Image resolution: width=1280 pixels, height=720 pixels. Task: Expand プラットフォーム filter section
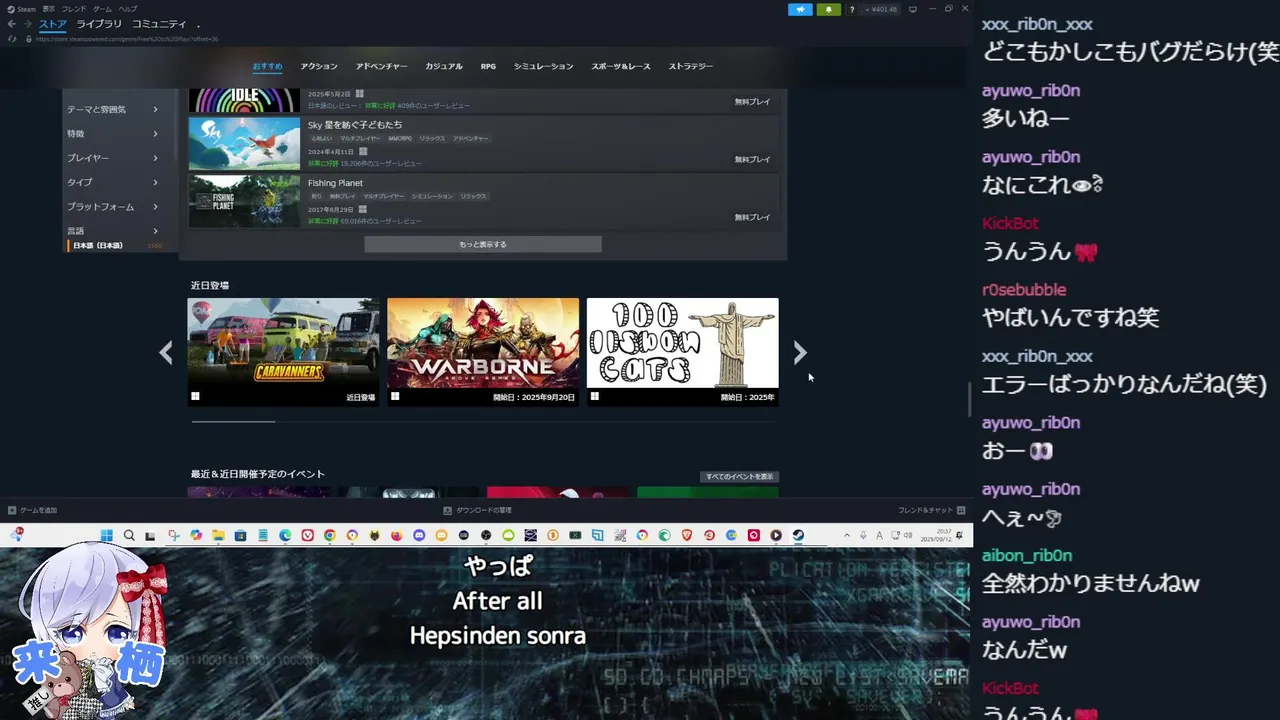[x=113, y=206]
